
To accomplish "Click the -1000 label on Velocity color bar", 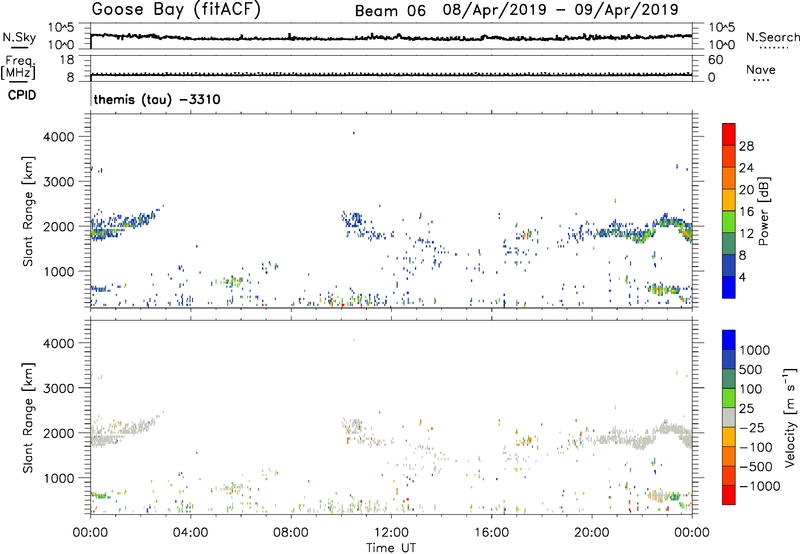I will tap(759, 486).
